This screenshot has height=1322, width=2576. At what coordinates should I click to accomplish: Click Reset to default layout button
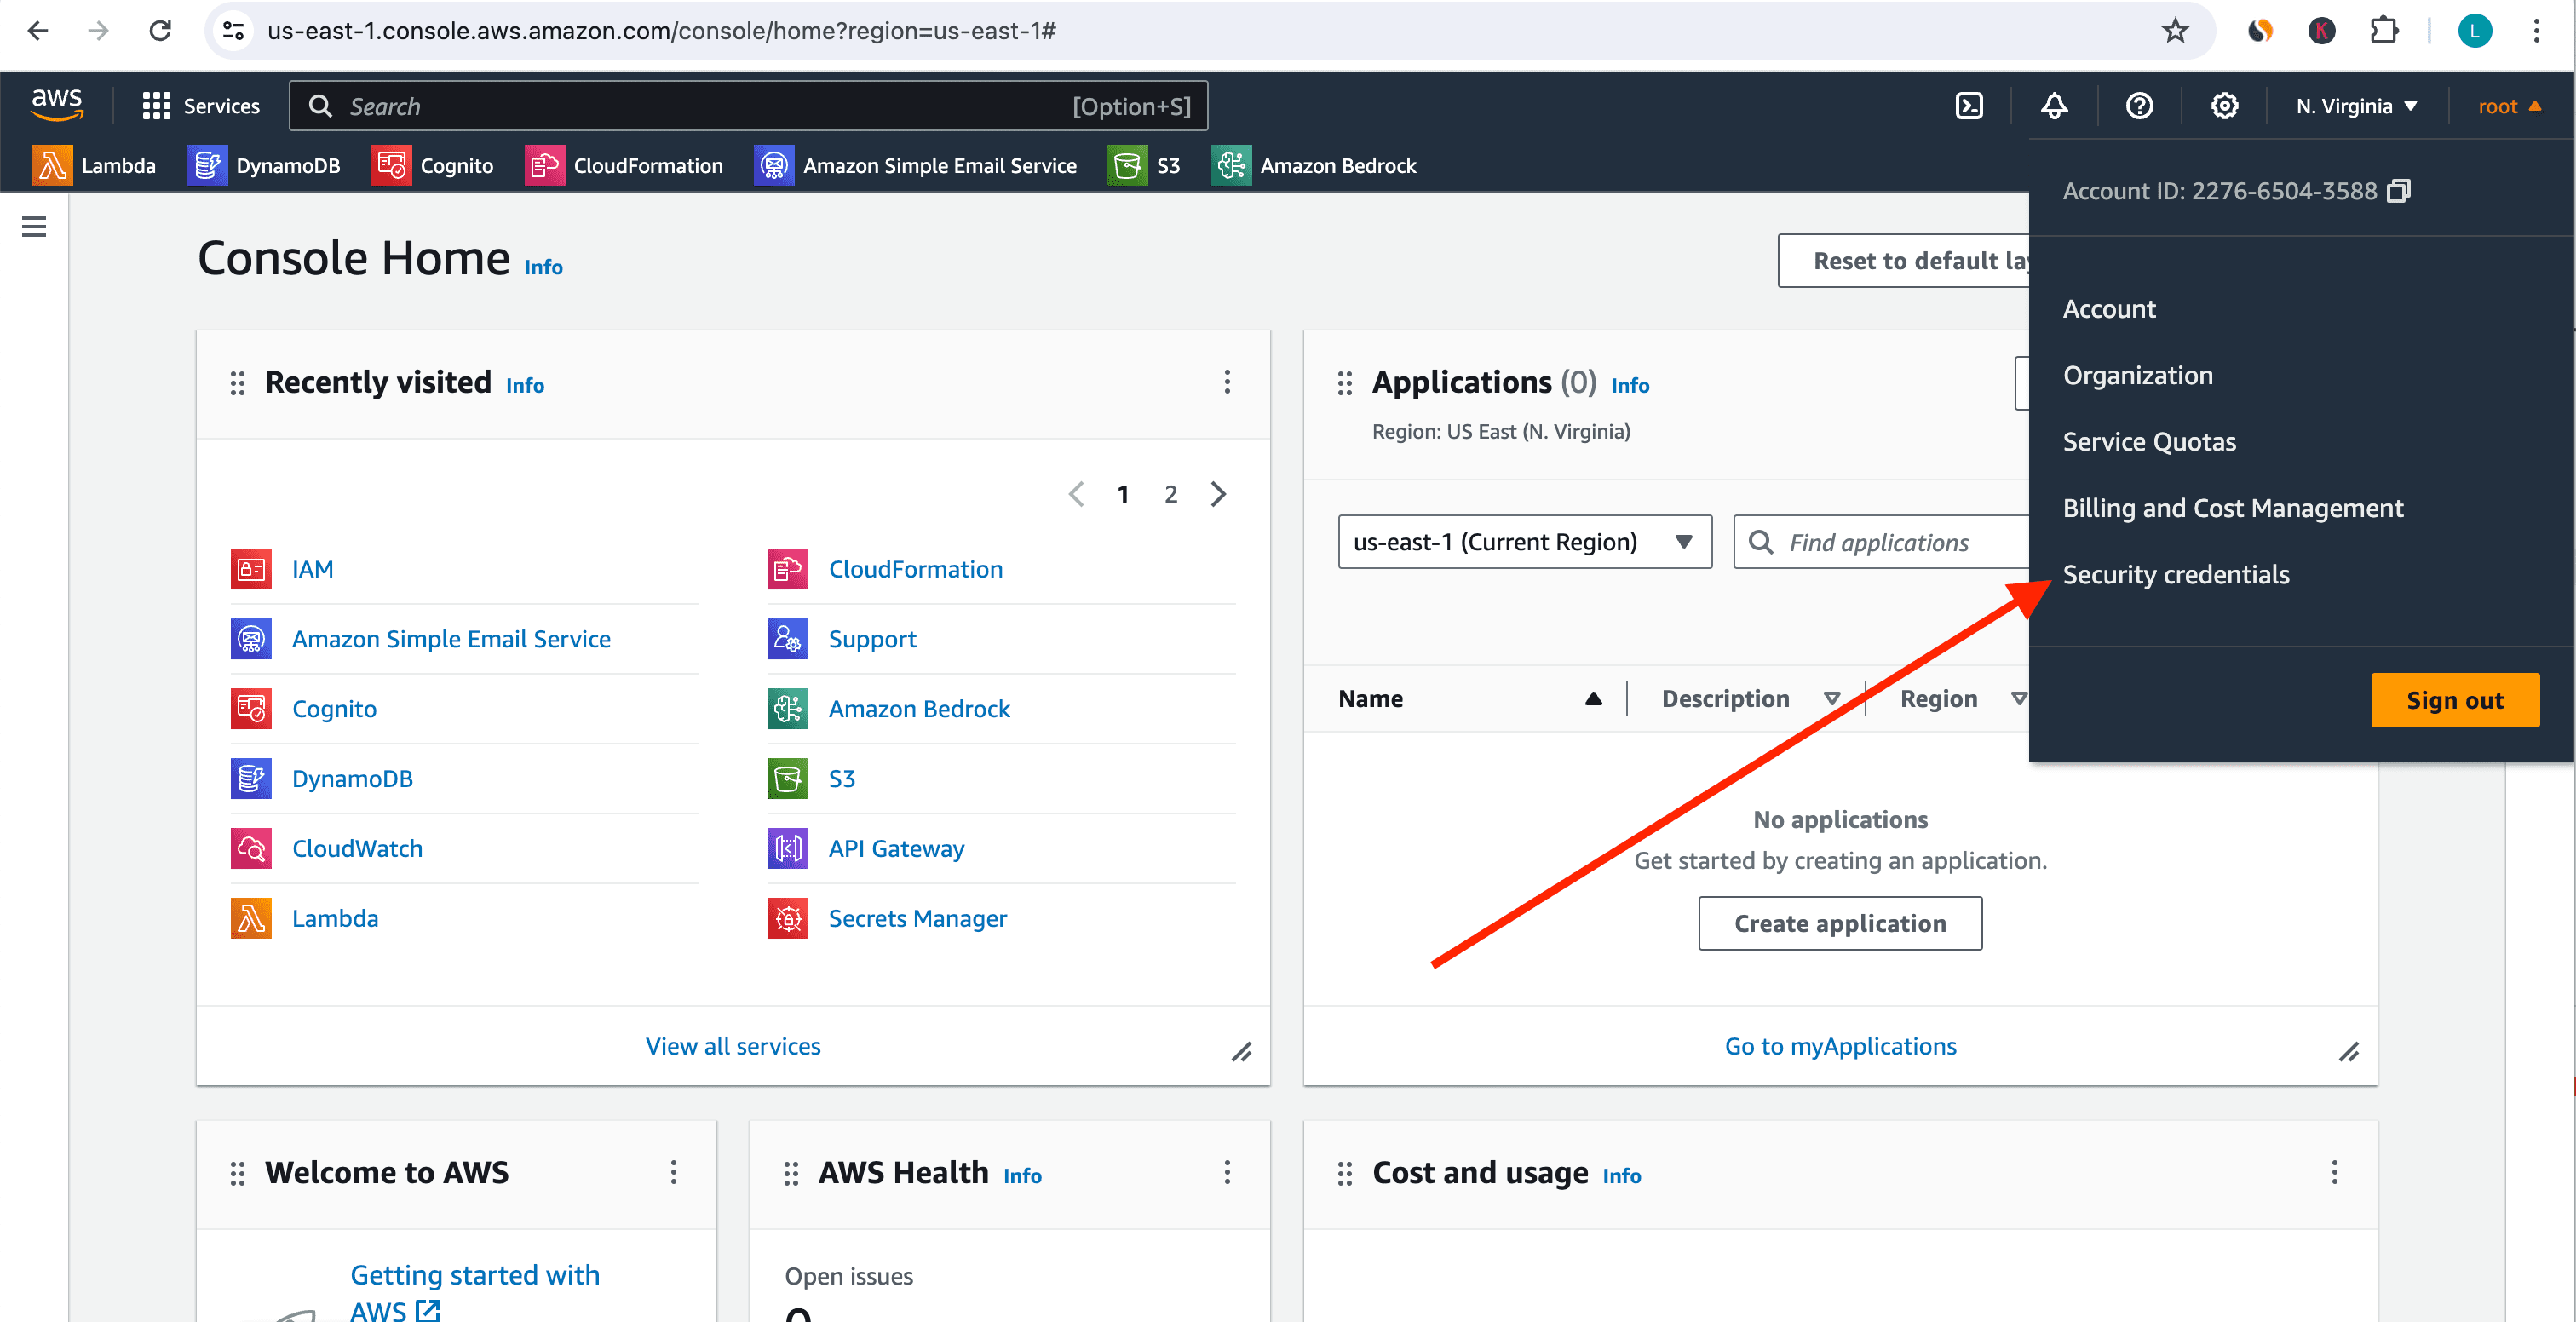point(1904,261)
